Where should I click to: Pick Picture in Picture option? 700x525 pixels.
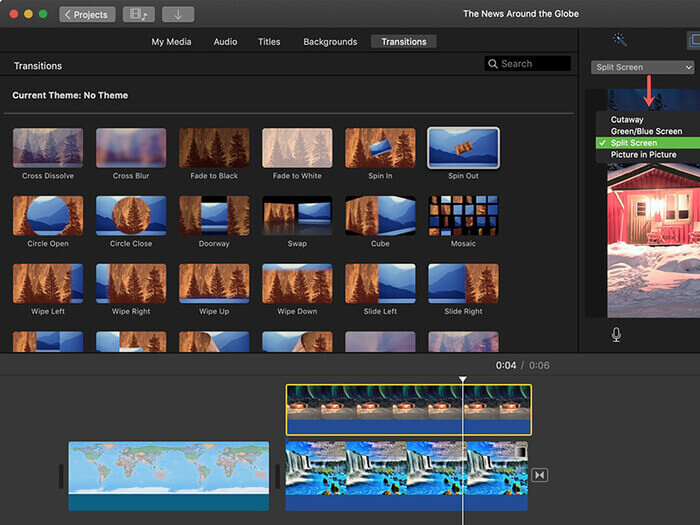[x=643, y=155]
